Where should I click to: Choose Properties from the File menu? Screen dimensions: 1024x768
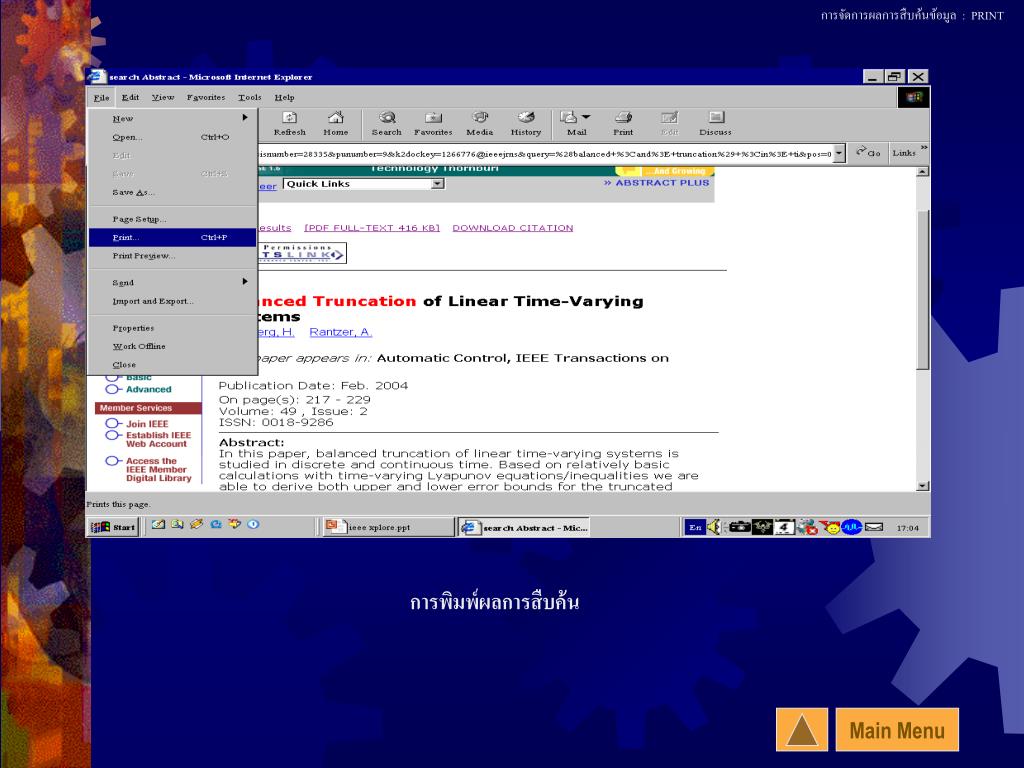click(172, 328)
